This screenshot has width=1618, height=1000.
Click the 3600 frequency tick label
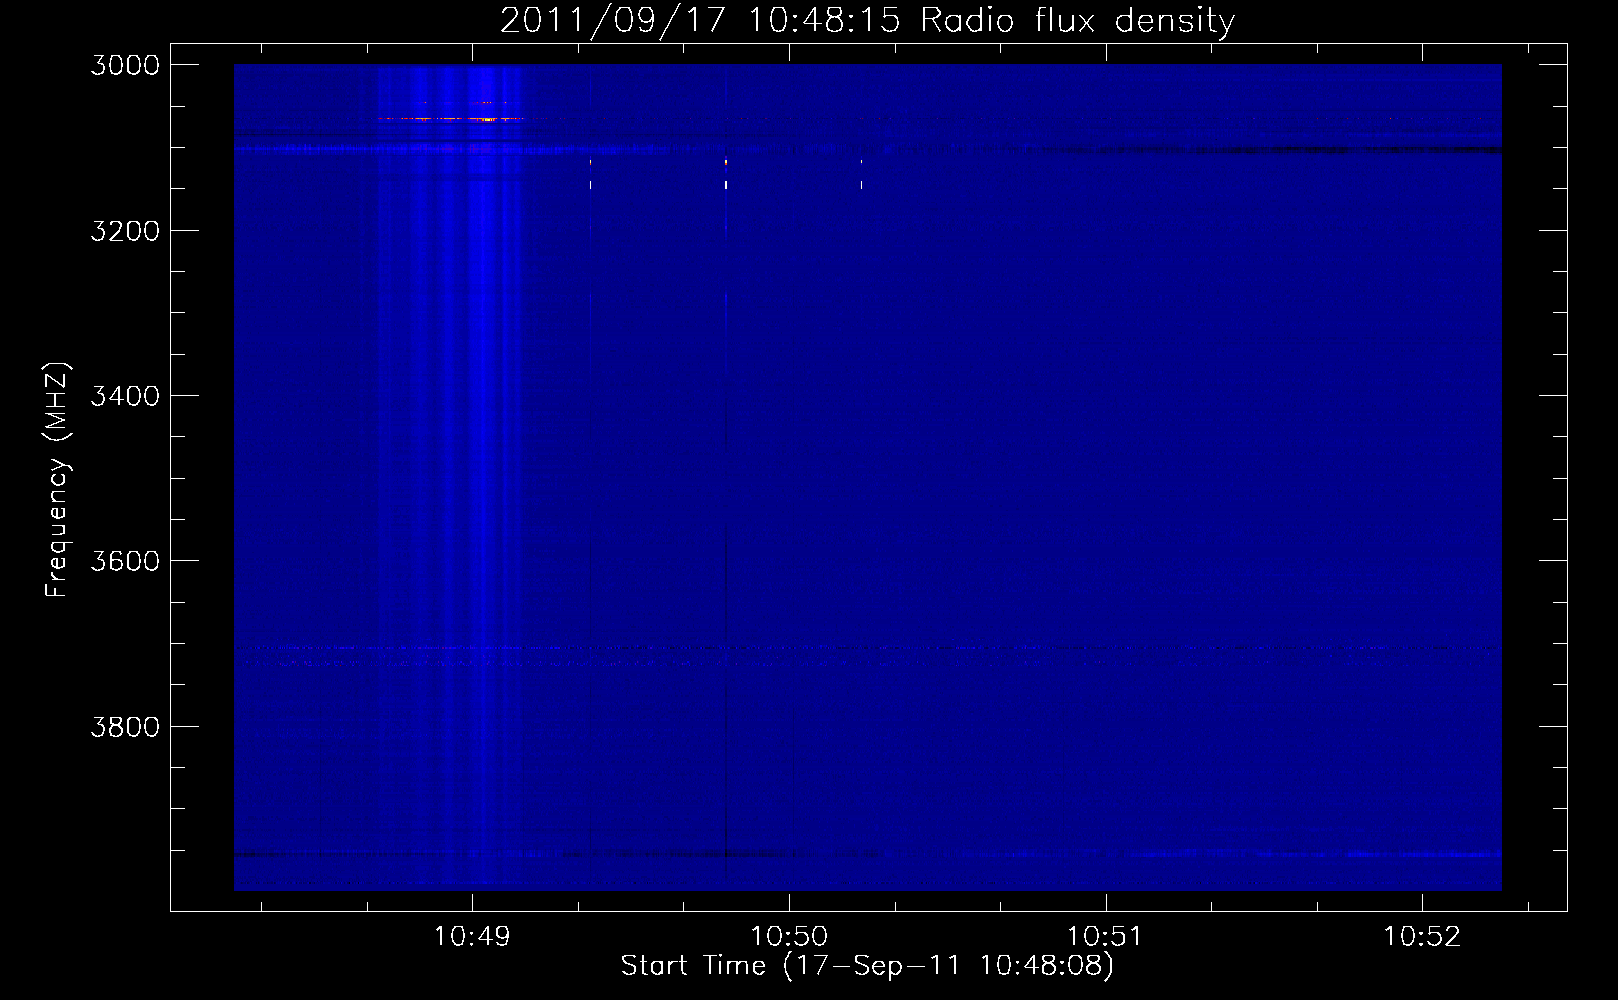[125, 561]
